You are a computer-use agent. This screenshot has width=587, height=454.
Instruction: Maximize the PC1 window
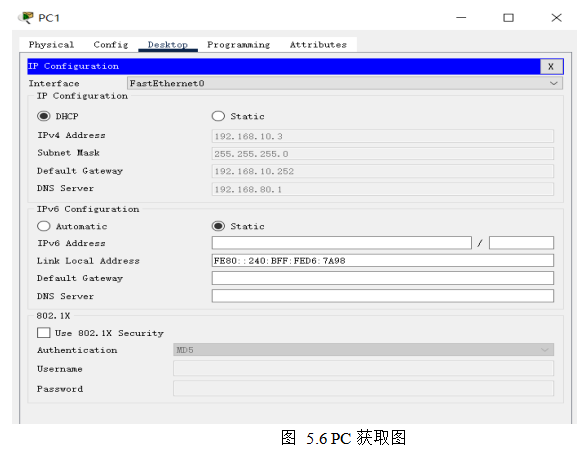point(508,18)
